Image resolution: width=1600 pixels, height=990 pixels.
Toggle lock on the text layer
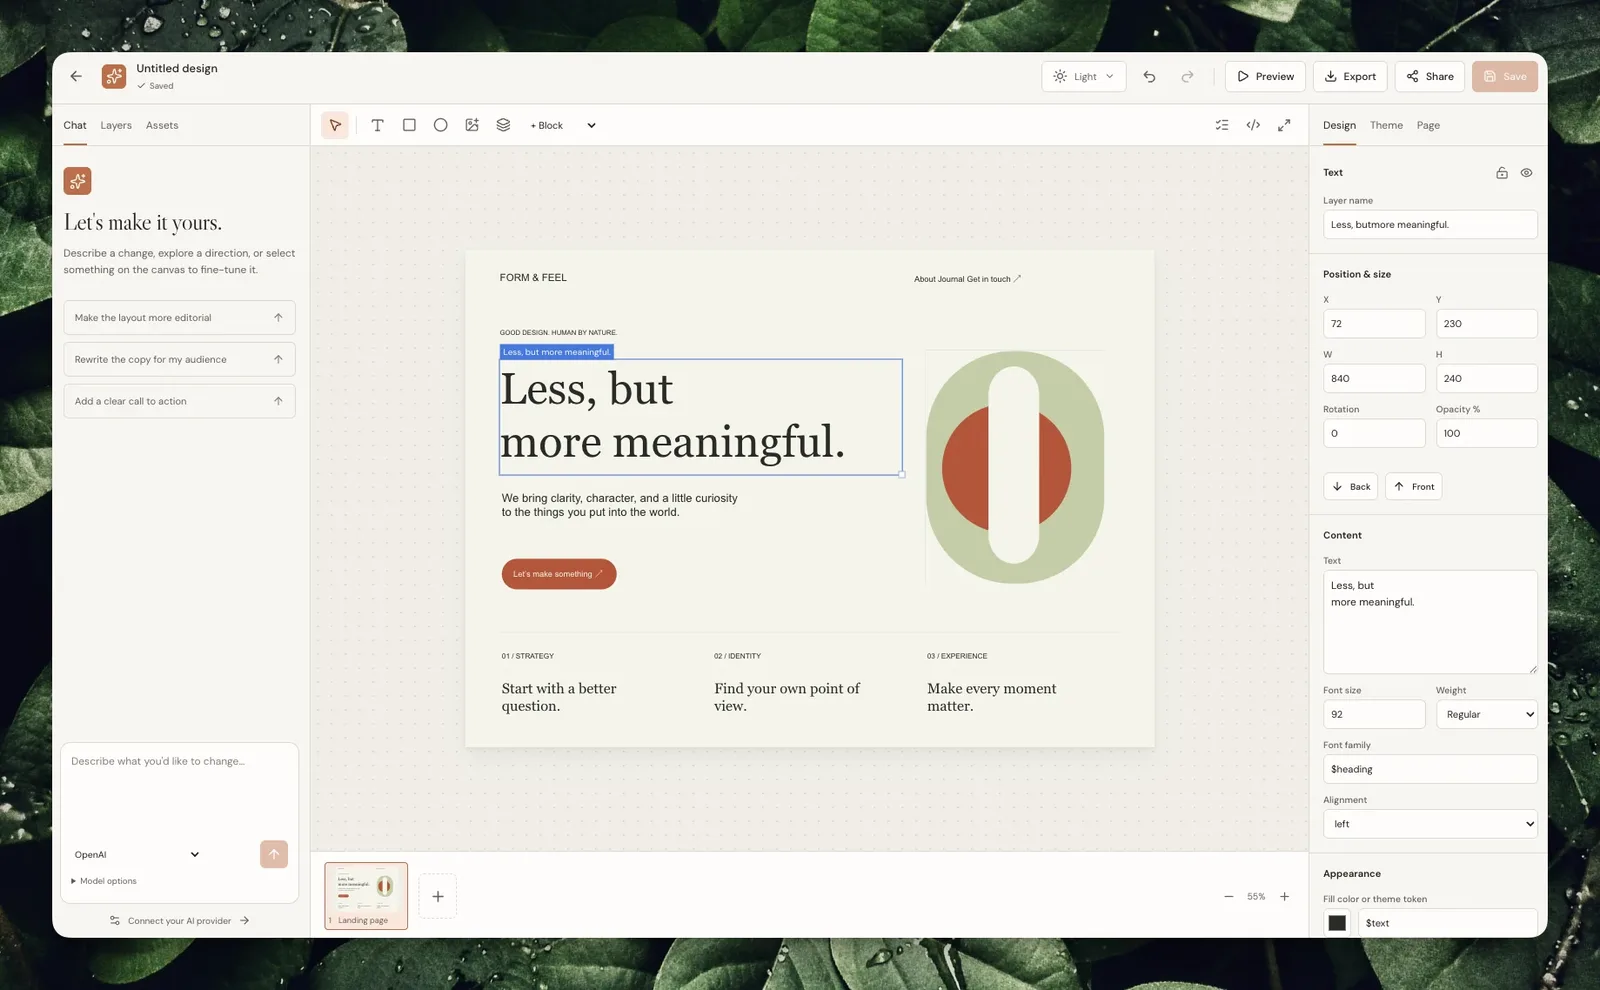[1501, 172]
